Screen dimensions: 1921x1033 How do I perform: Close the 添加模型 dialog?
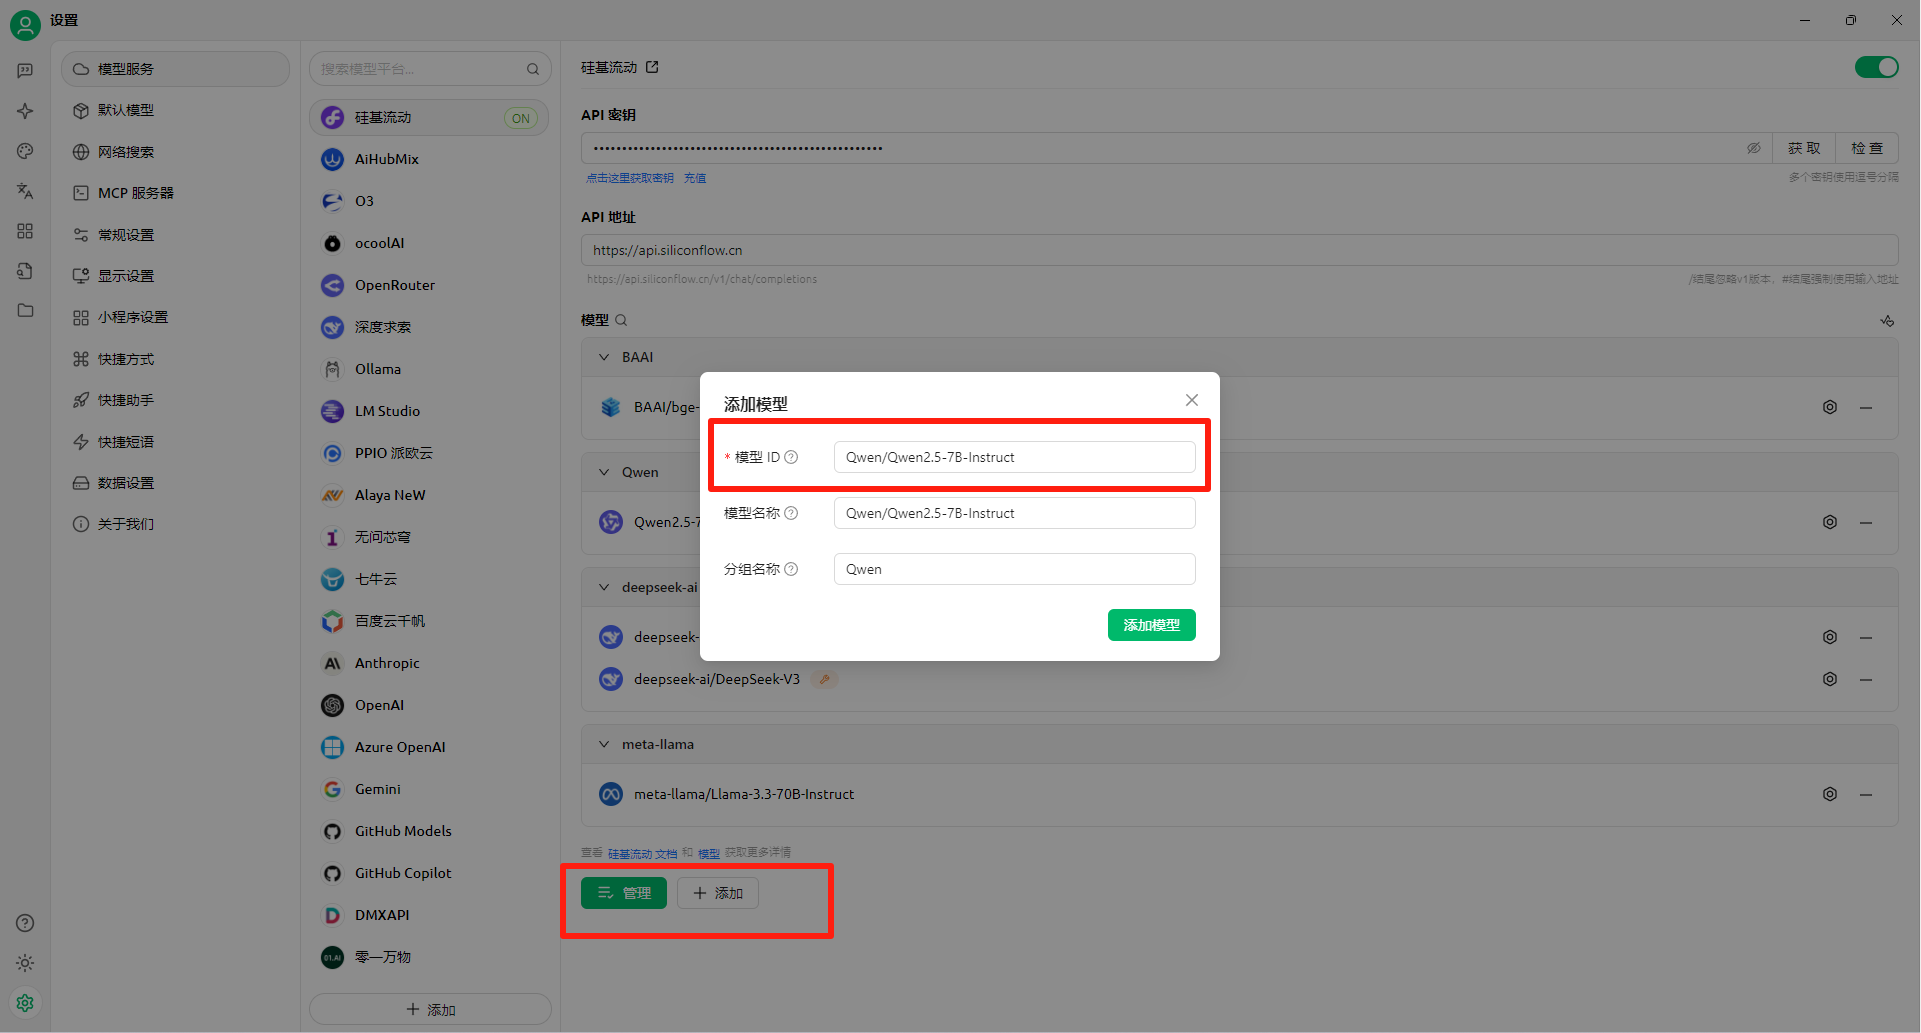click(x=1191, y=400)
